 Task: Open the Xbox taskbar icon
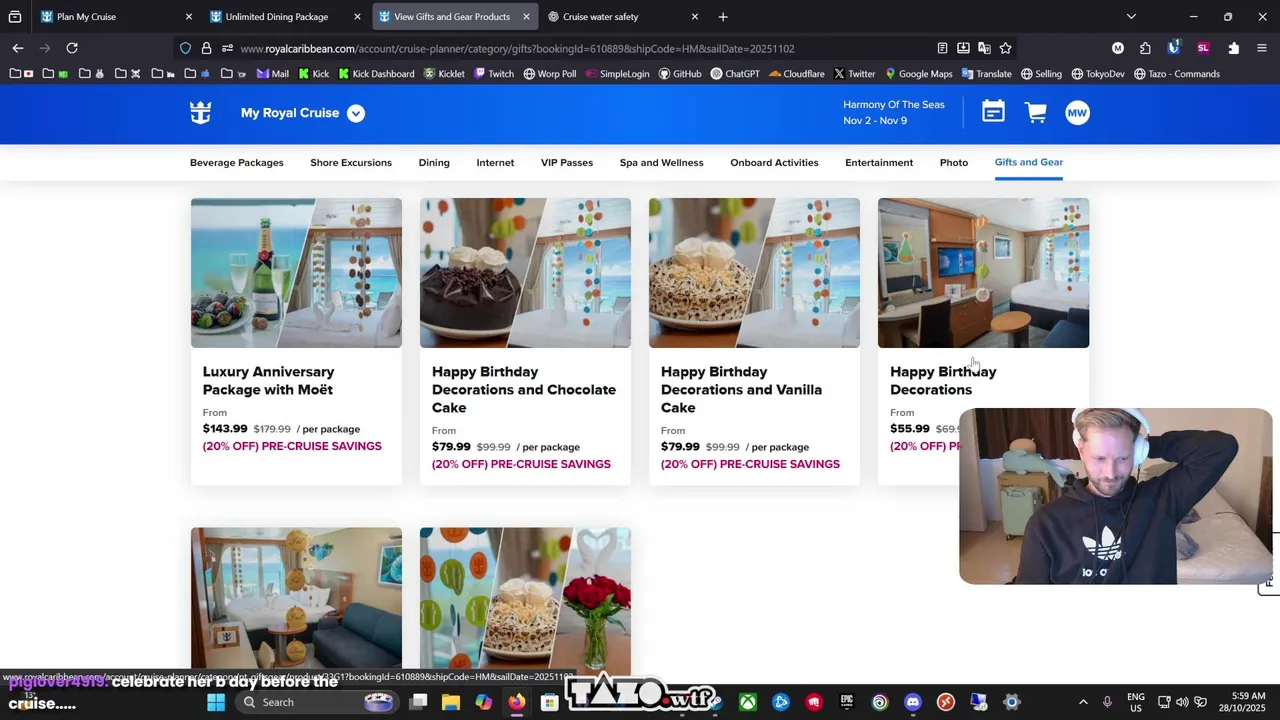[x=748, y=702]
